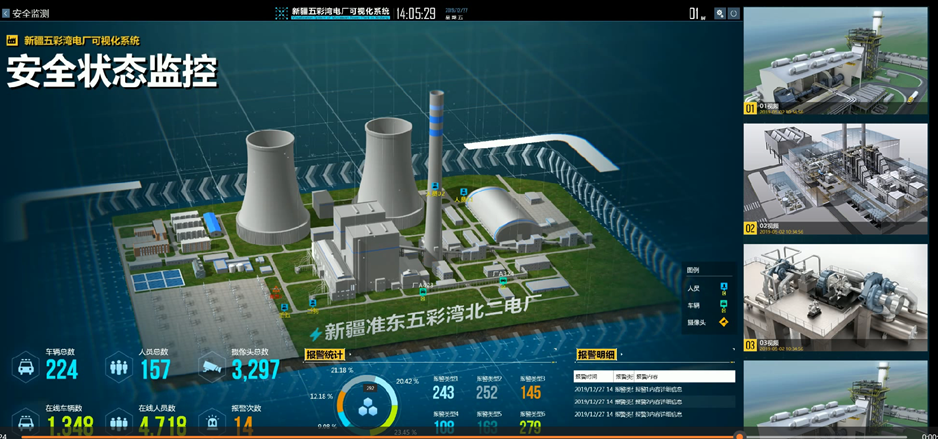The width and height of the screenshot is (938, 439).
Task: Open the bottom partially visible video thumbnail
Action: point(835,397)
